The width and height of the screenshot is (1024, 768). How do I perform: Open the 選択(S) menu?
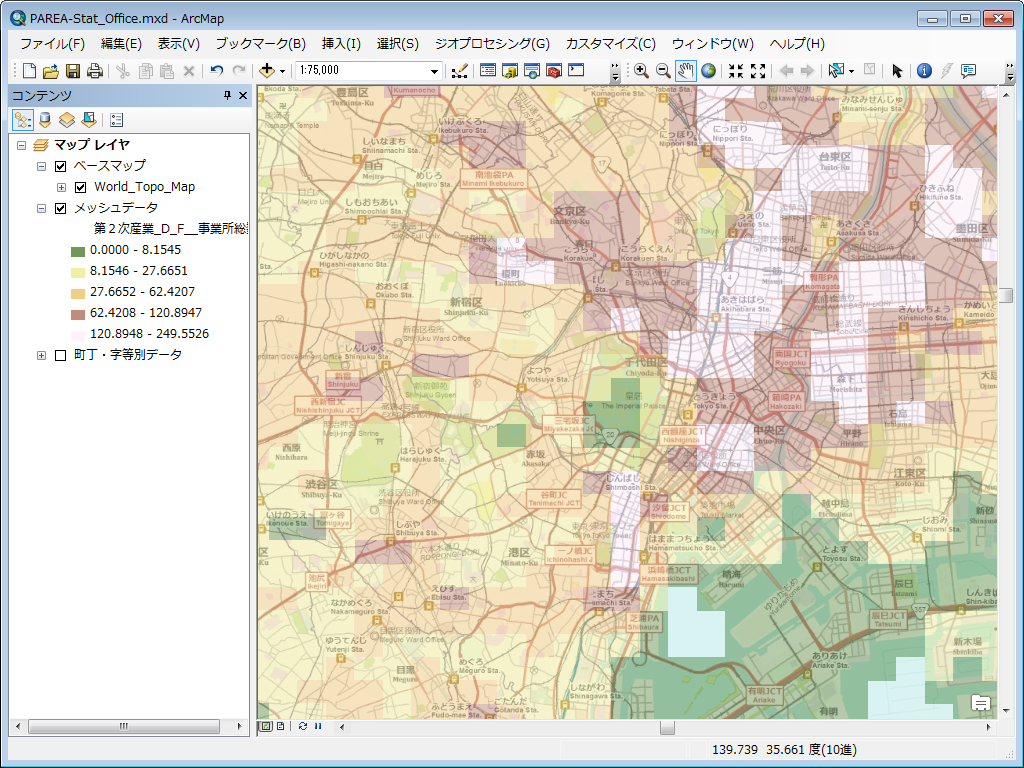click(x=398, y=44)
